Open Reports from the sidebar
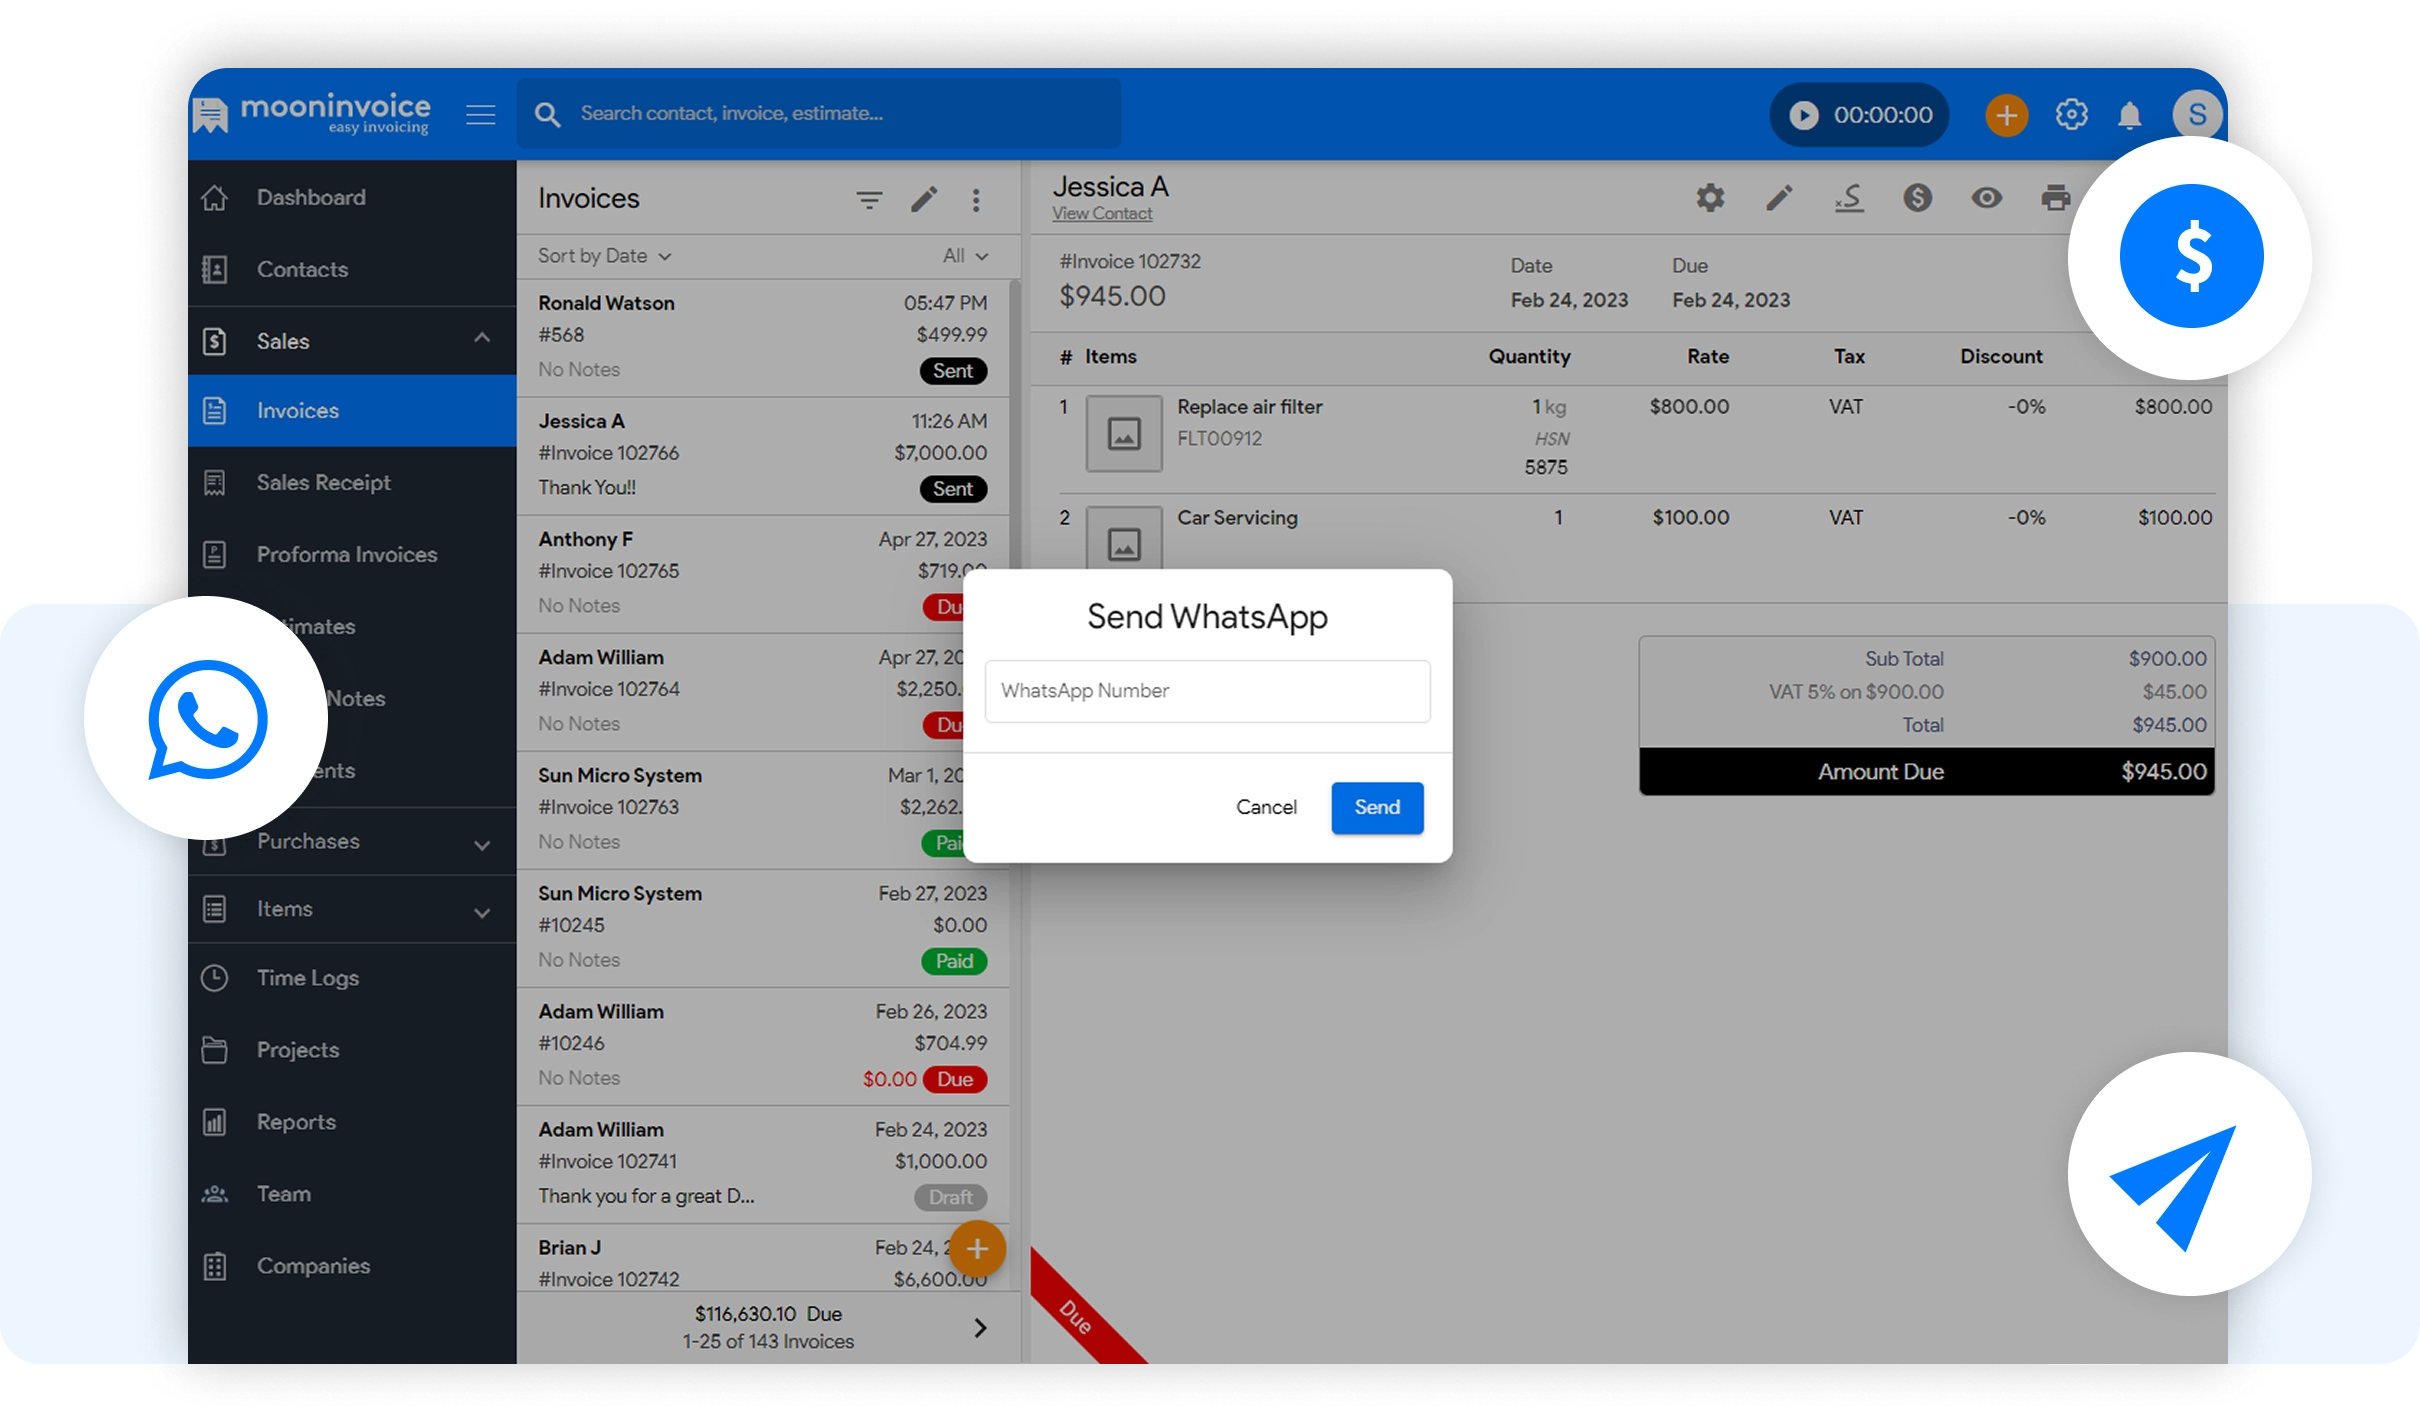The image size is (2420, 1416). [x=296, y=1122]
